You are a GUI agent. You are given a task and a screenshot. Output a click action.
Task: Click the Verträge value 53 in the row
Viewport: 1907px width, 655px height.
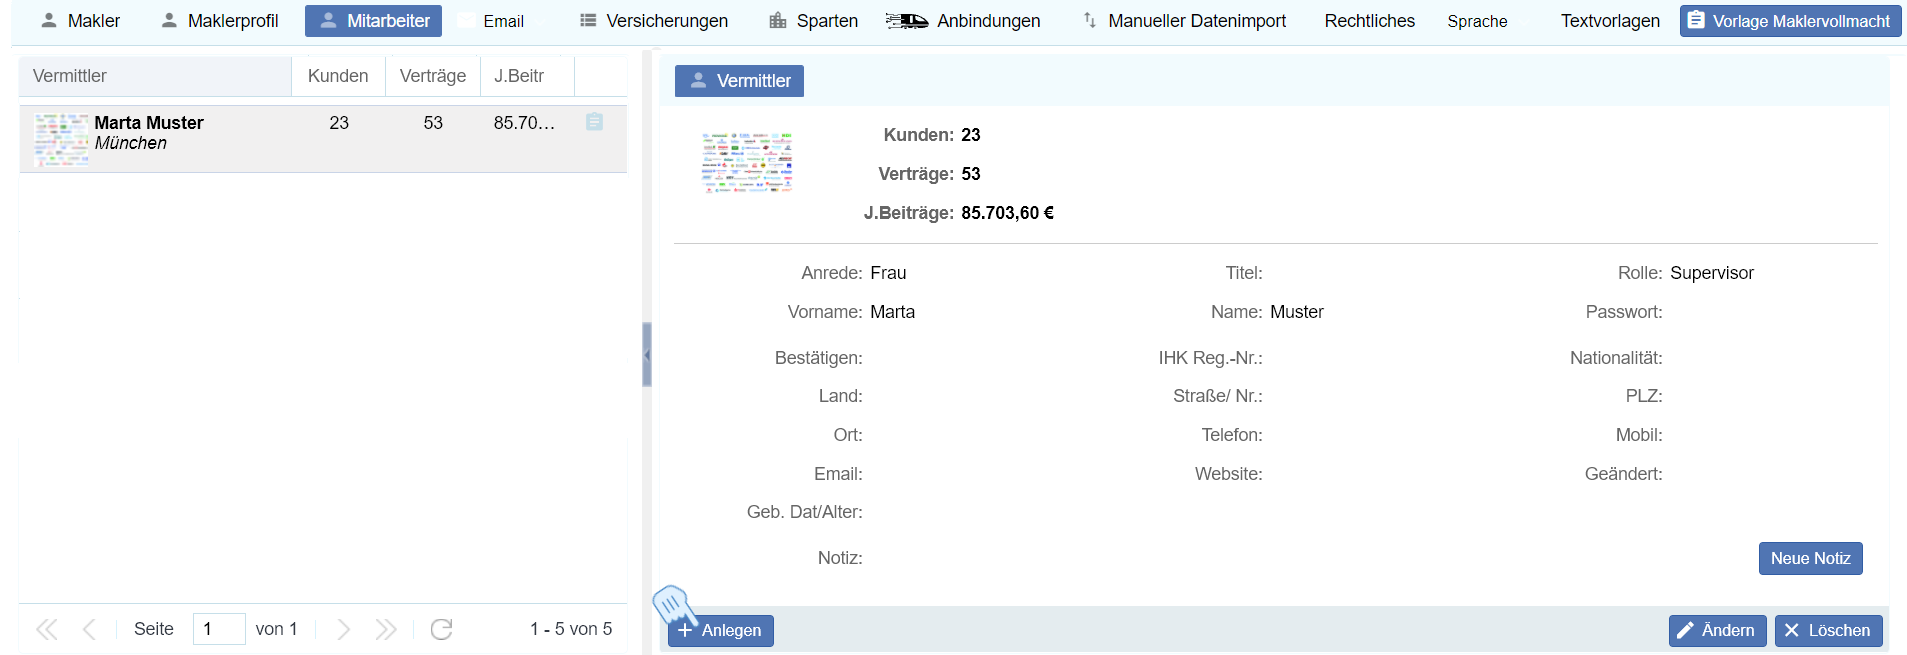pos(433,123)
